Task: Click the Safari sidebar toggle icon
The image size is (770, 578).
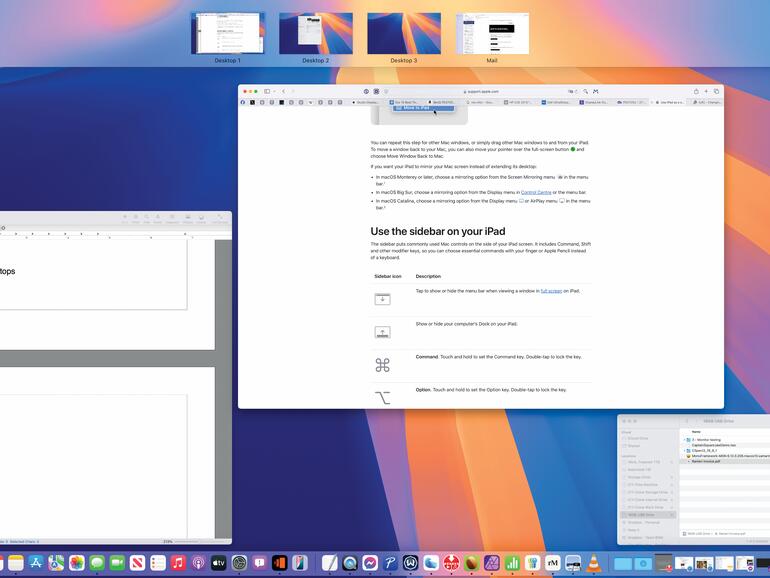Action: 267,91
